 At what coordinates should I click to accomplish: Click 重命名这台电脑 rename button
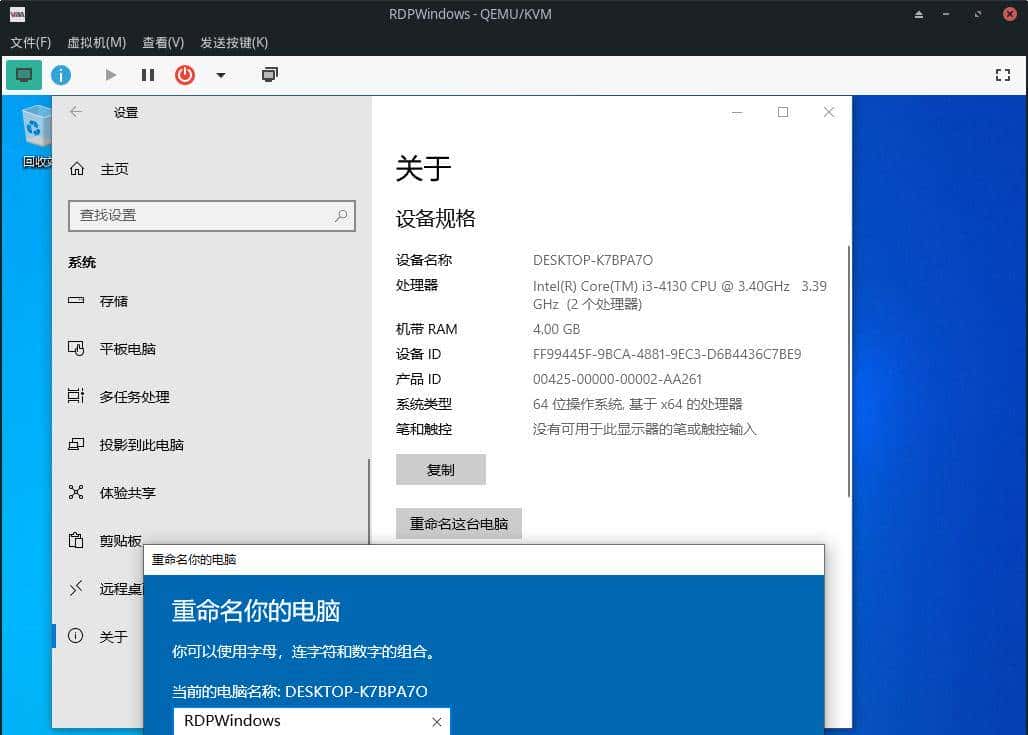(x=459, y=523)
